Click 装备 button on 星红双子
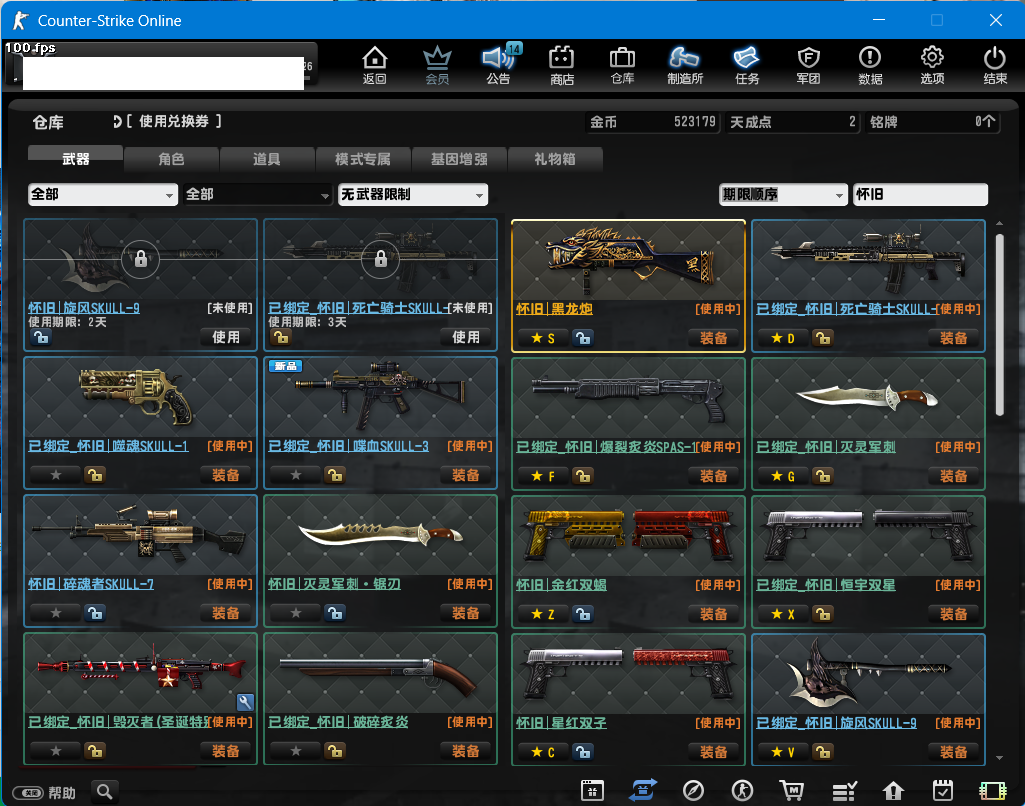 coord(713,752)
